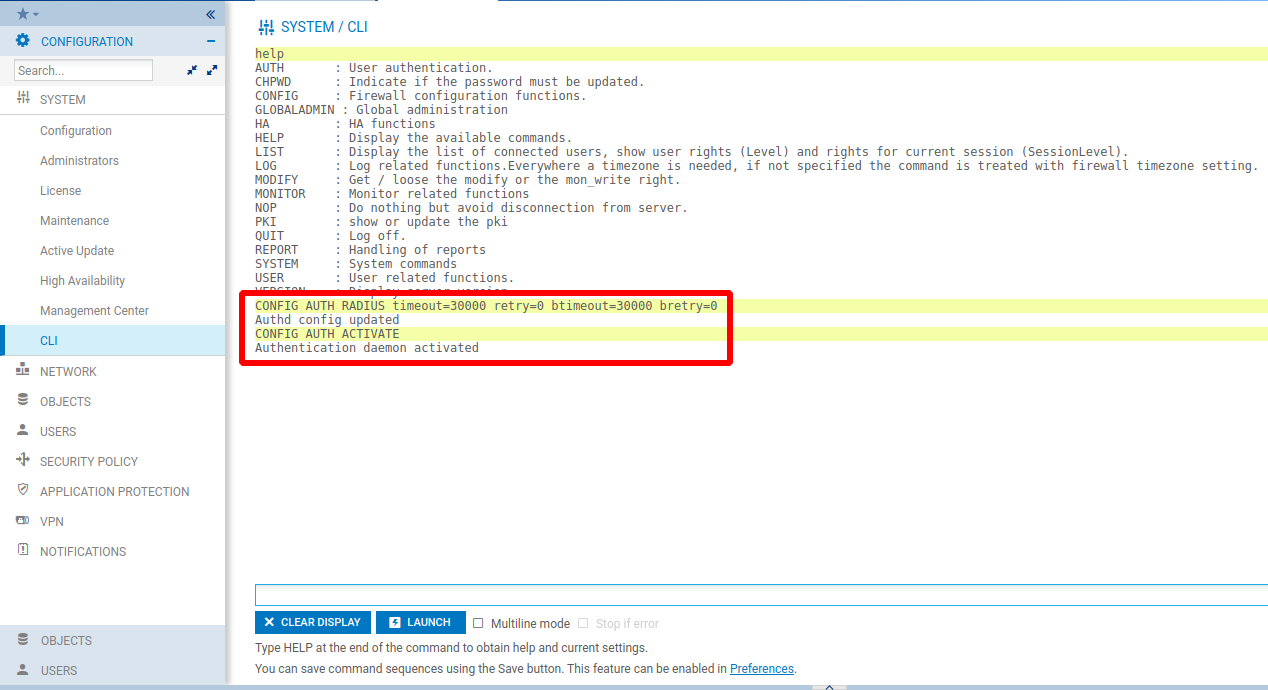Open the favorites star dropdown
1268x690 pixels.
click(x=28, y=14)
